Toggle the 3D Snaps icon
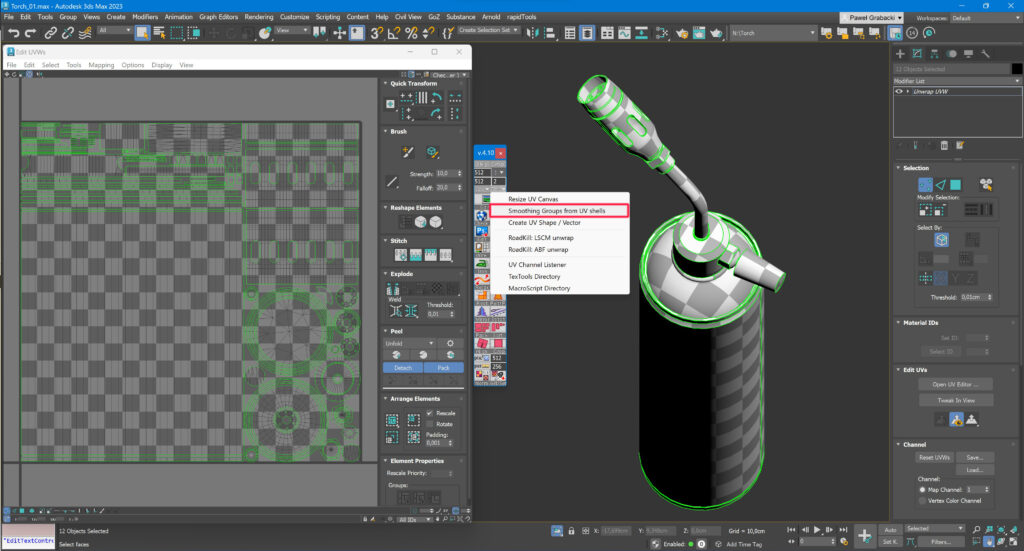The image size is (1024, 551). tap(377, 33)
